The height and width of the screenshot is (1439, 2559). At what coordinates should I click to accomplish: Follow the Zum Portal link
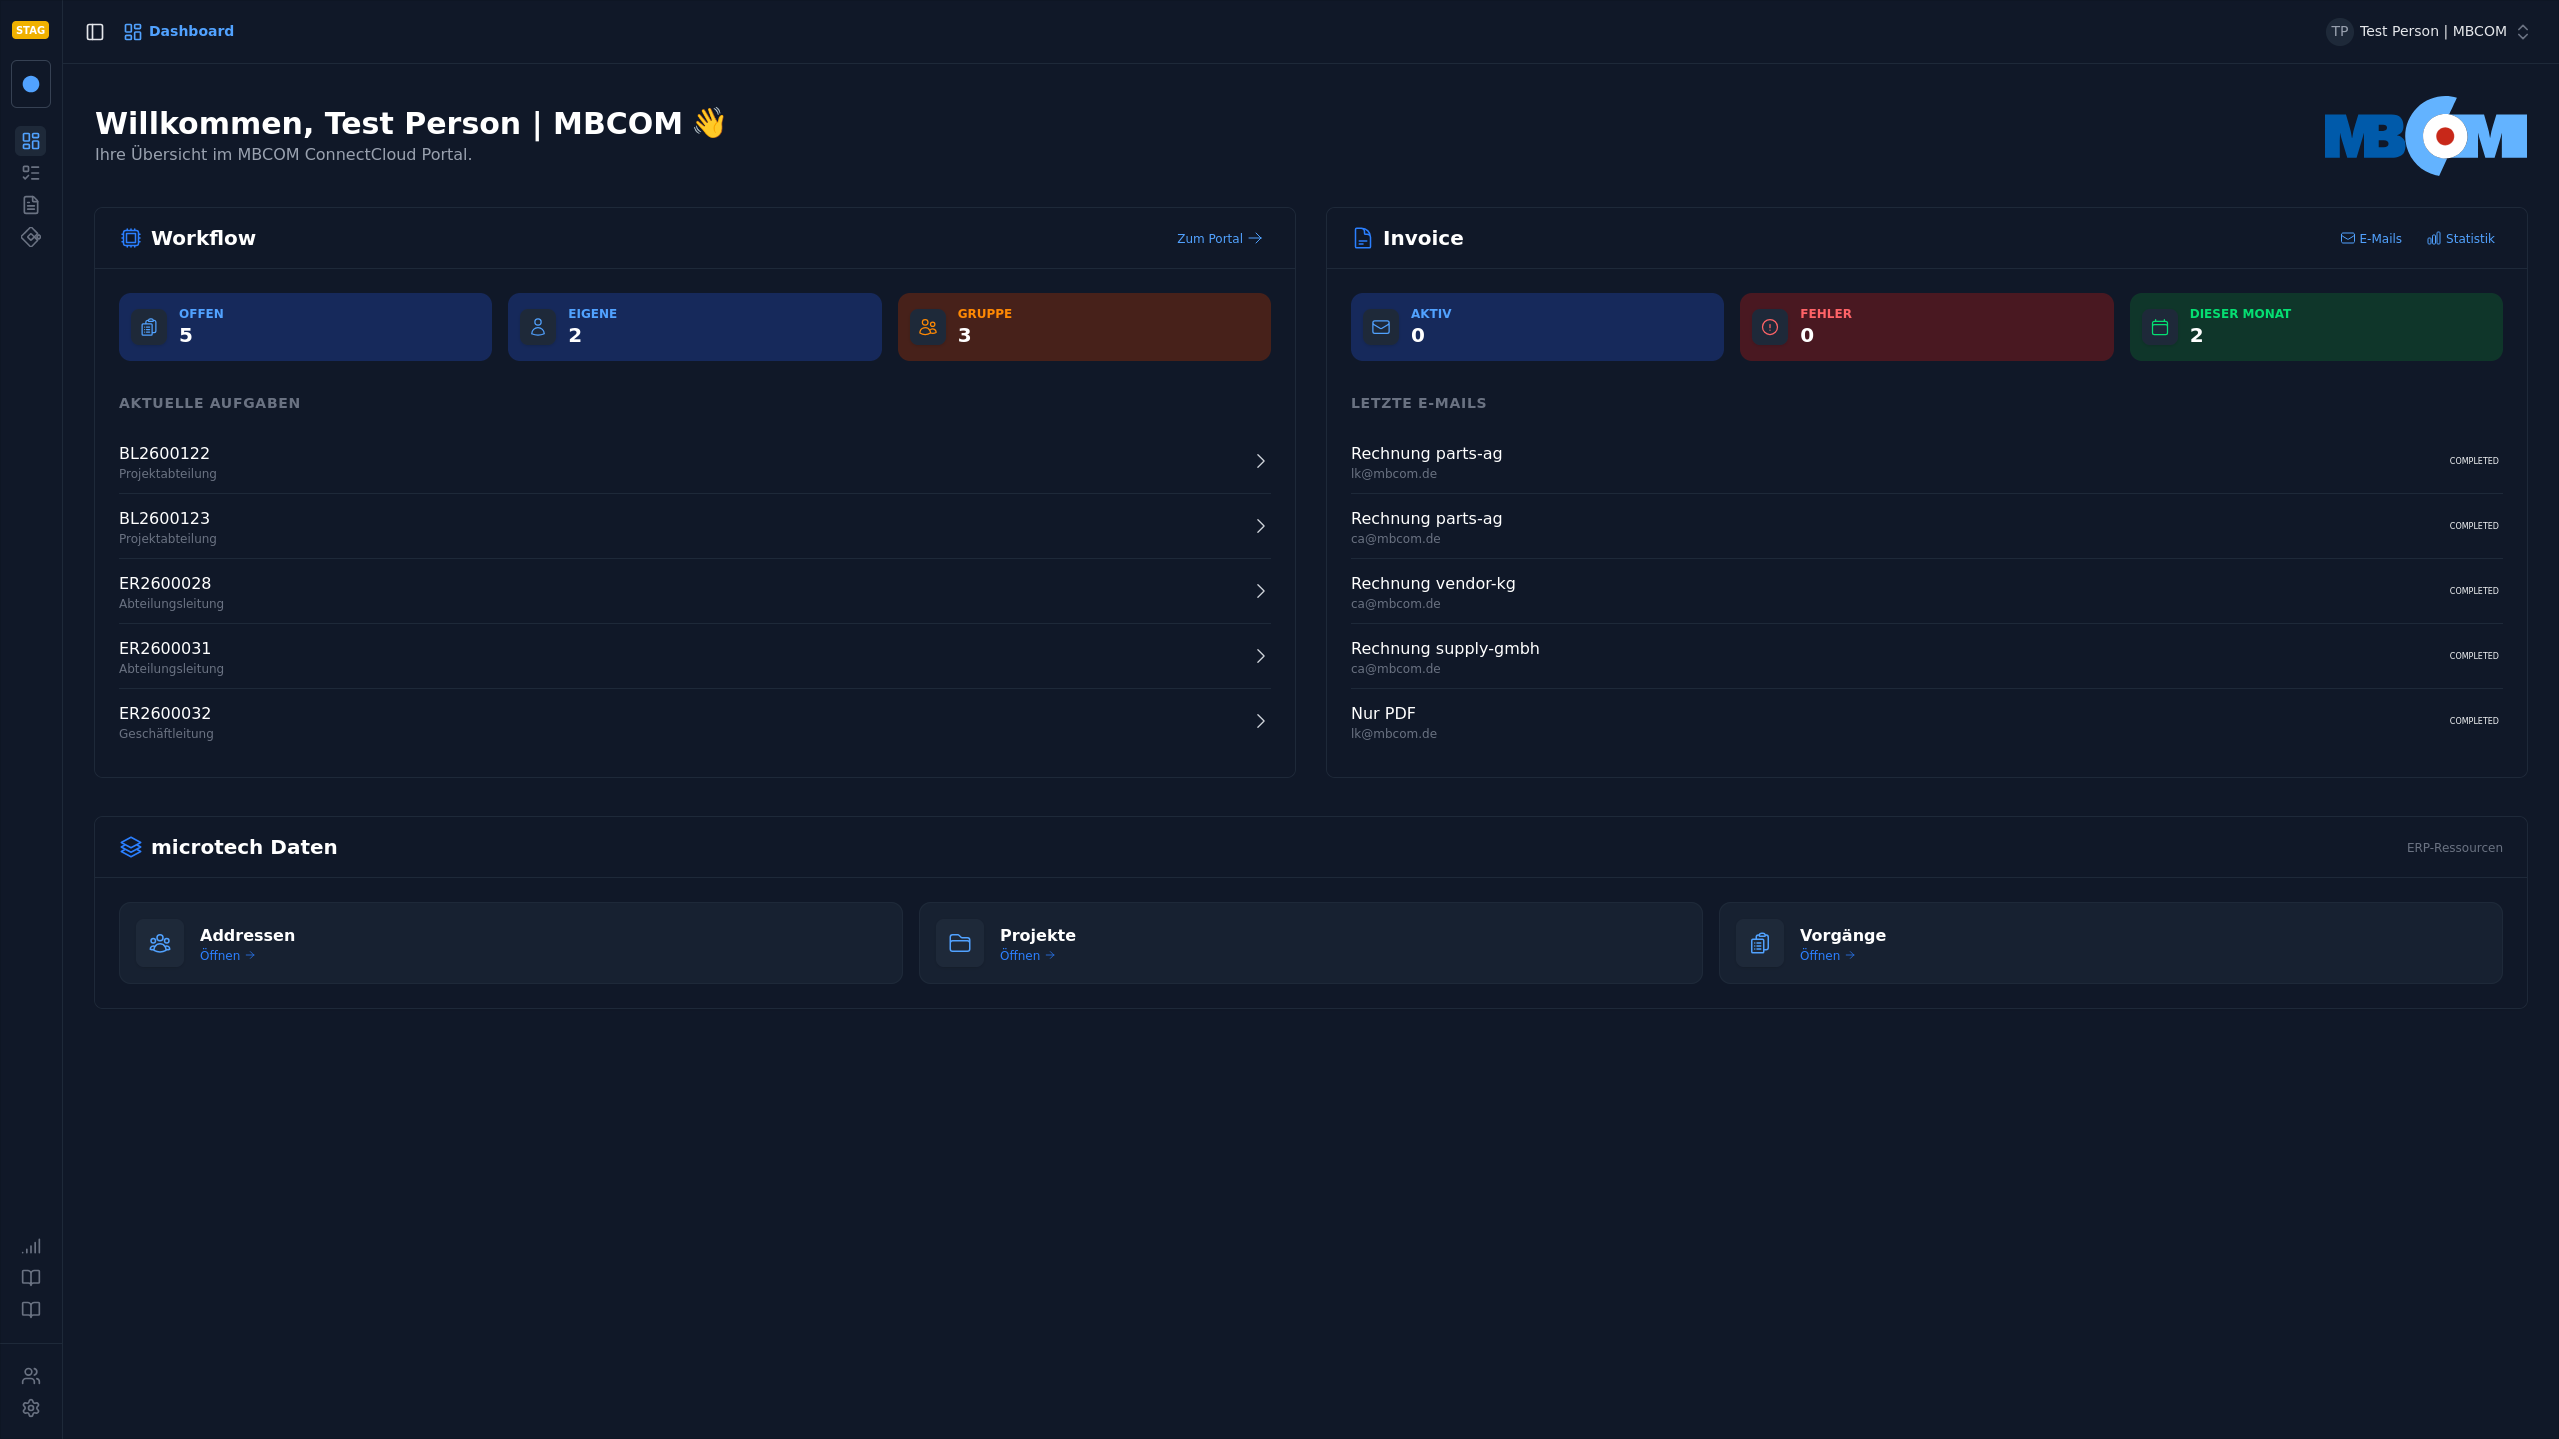[1220, 238]
